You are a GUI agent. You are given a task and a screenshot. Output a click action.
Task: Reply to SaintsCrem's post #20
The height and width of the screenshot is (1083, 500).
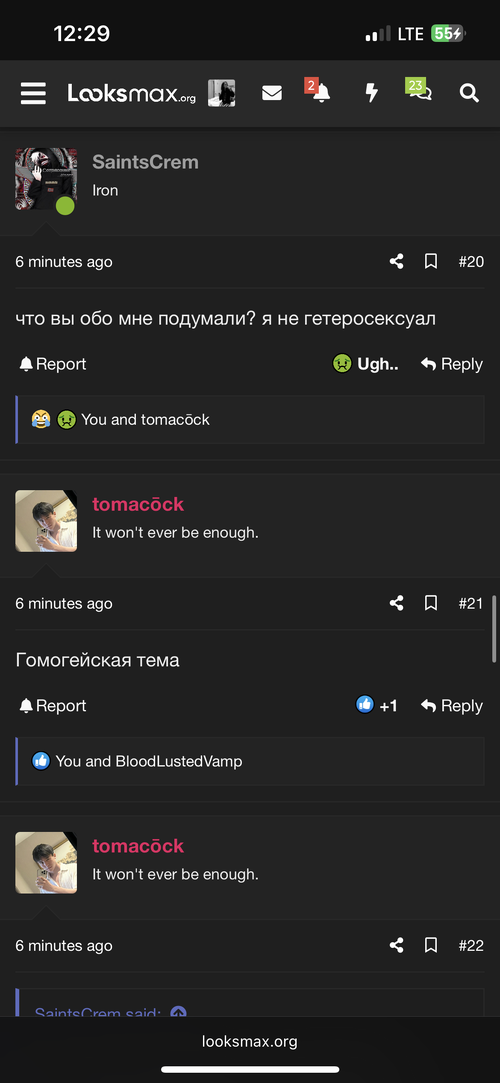452,364
